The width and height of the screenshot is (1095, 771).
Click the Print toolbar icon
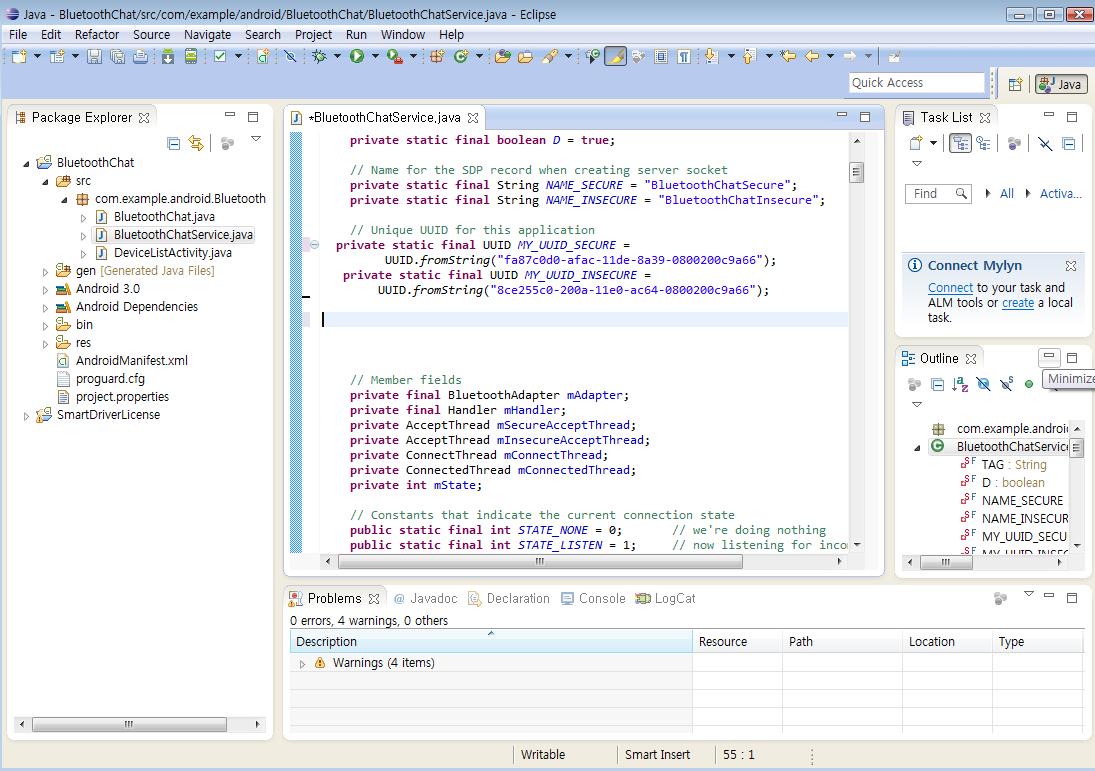pyautogui.click(x=140, y=57)
